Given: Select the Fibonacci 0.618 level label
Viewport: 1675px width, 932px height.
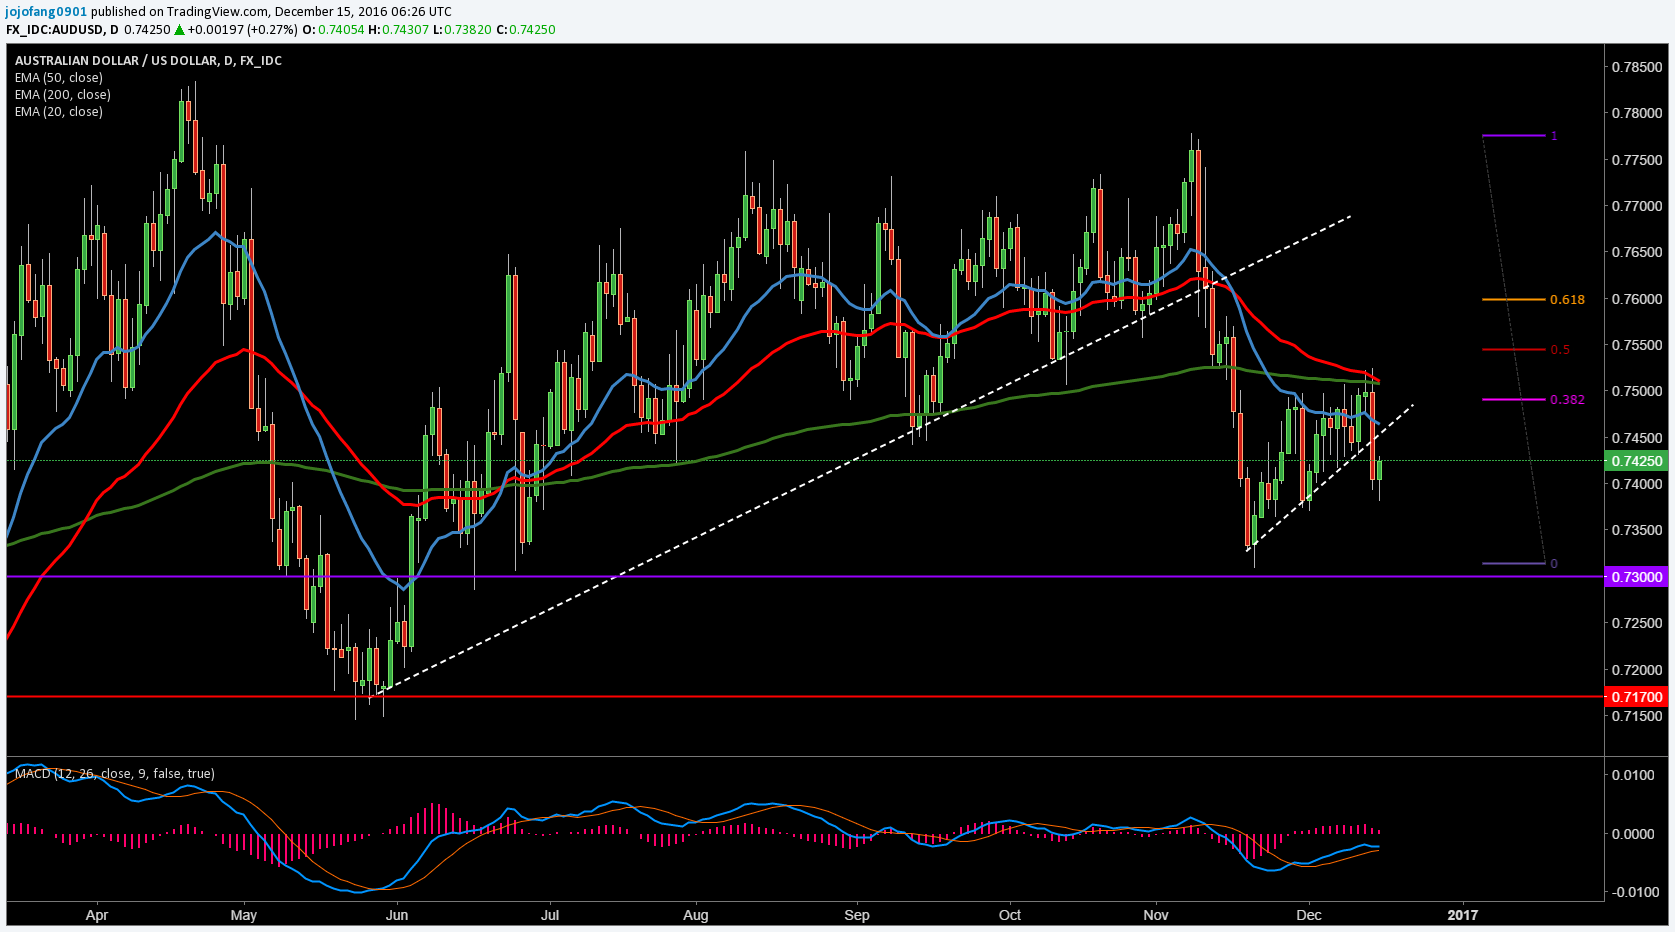Looking at the screenshot, I should [1567, 300].
